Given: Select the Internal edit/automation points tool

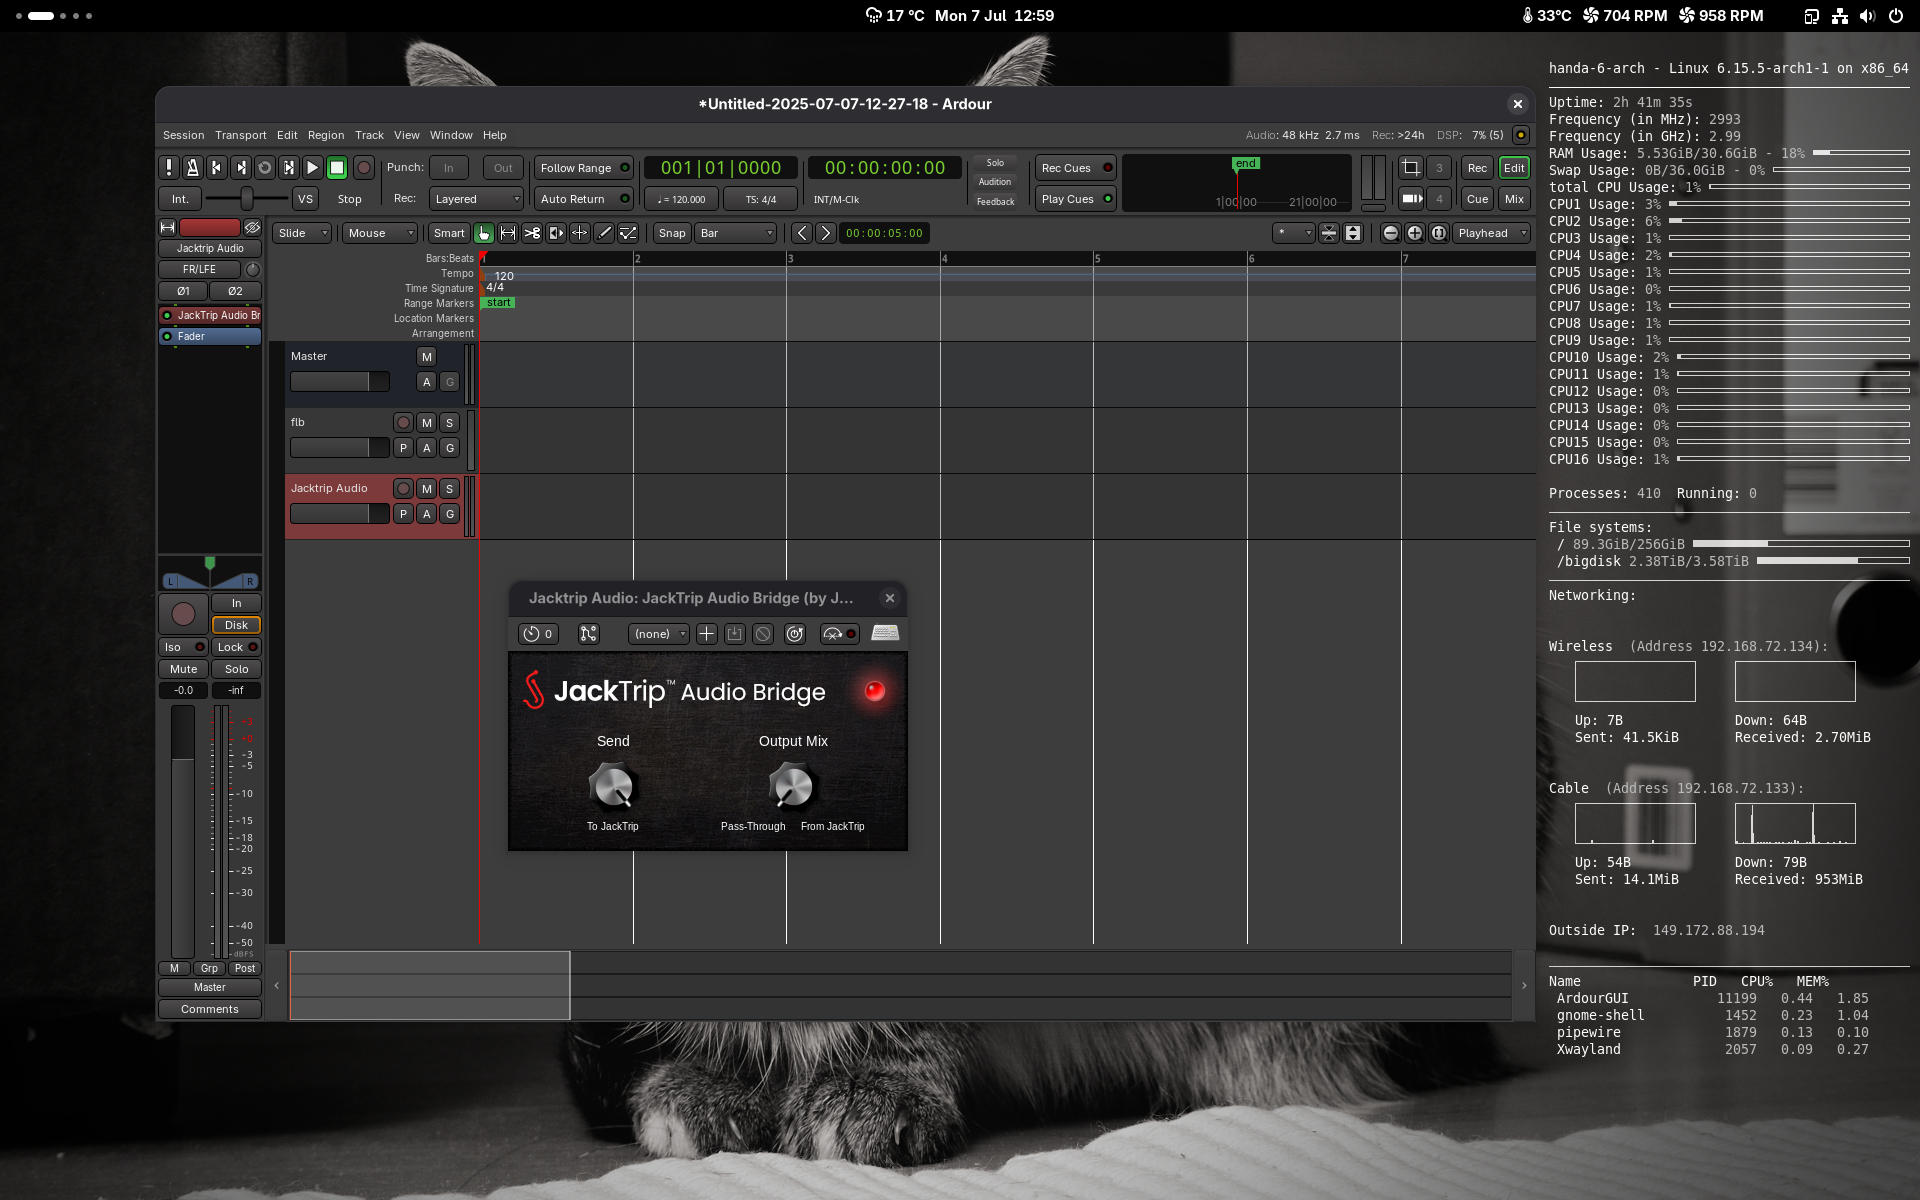Looking at the screenshot, I should (x=628, y=233).
